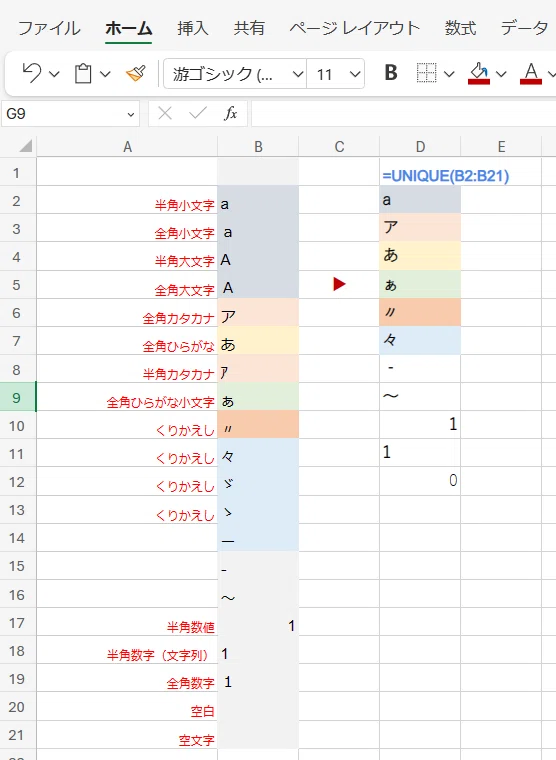This screenshot has height=760, width=556.
Task: Switch to the 挿入 tab
Action: [x=192, y=28]
